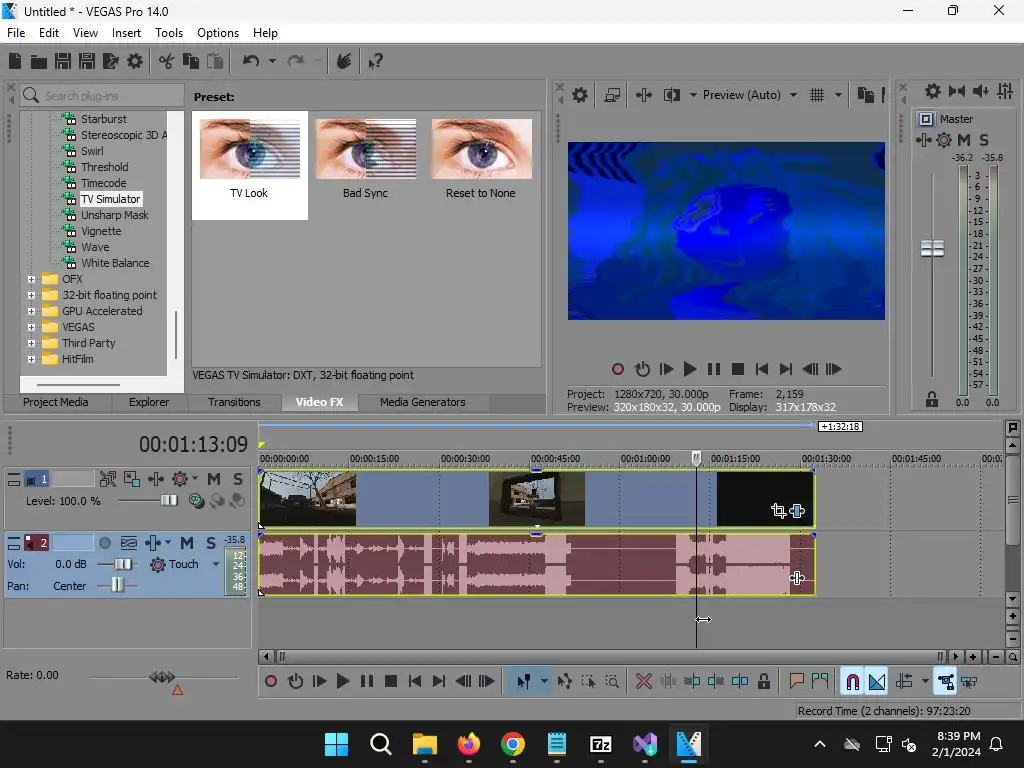Select the zoom edit tool
Image resolution: width=1024 pixels, height=768 pixels.
pyautogui.click(x=612, y=682)
